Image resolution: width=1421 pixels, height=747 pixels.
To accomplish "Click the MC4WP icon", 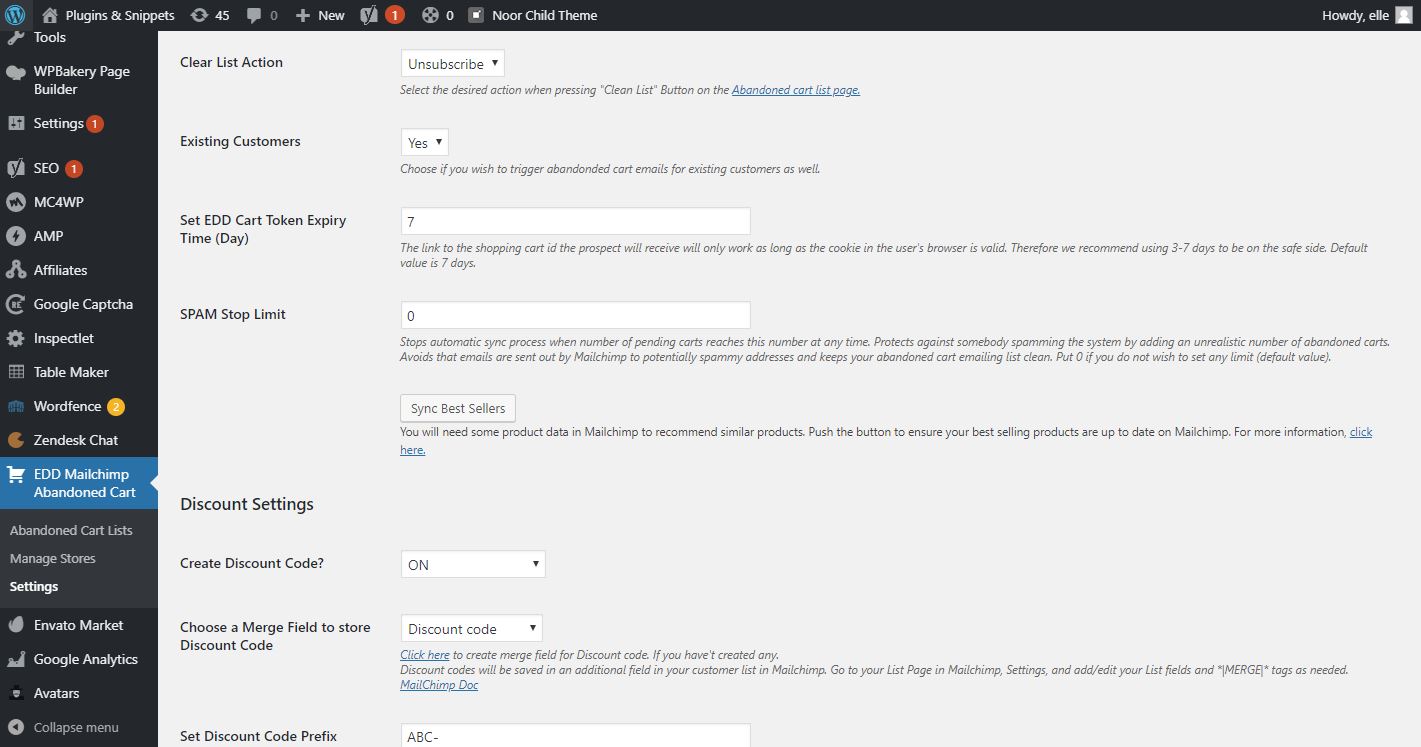I will [15, 202].
